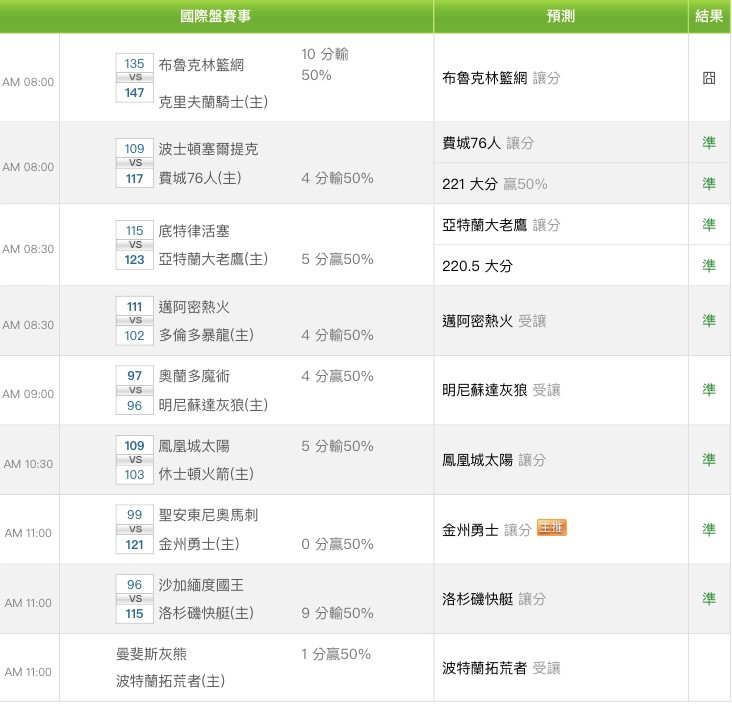Select prediction 邁阿密熱火 受讓
The width and height of the screenshot is (732, 718).
[x=494, y=321]
